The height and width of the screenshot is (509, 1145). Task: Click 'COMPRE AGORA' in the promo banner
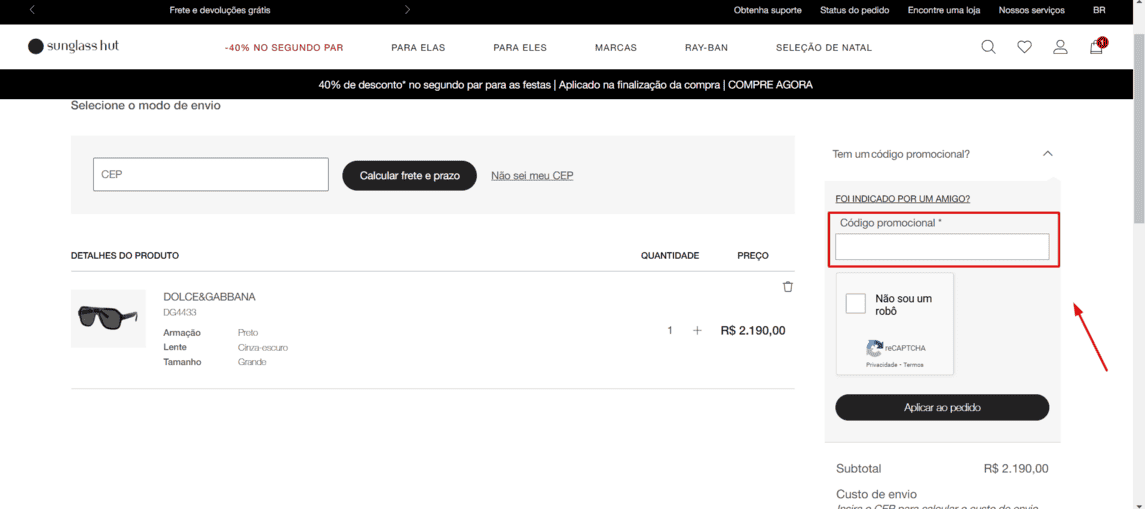coord(770,85)
